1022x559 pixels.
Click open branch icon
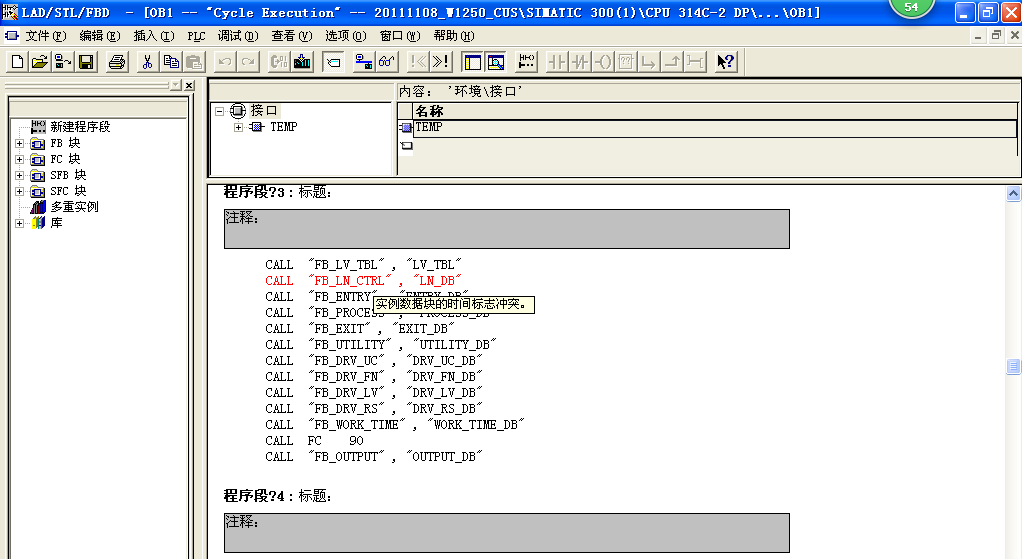649,62
